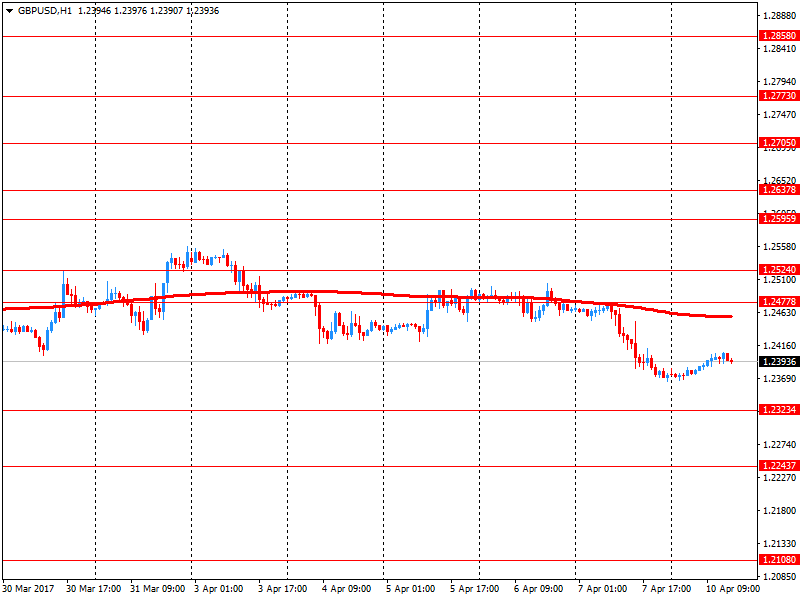The height and width of the screenshot is (600, 800).
Task: Click price scale value 1.28410
Action: pyautogui.click(x=779, y=49)
